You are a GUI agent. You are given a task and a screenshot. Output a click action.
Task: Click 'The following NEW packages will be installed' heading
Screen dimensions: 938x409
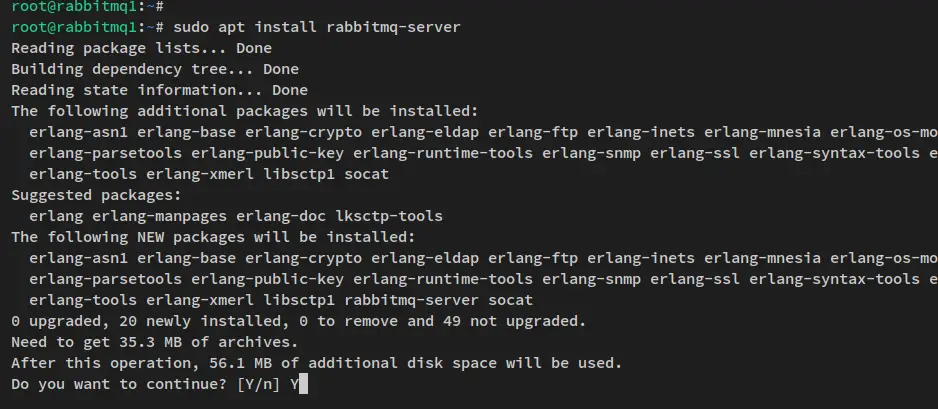tap(213, 237)
